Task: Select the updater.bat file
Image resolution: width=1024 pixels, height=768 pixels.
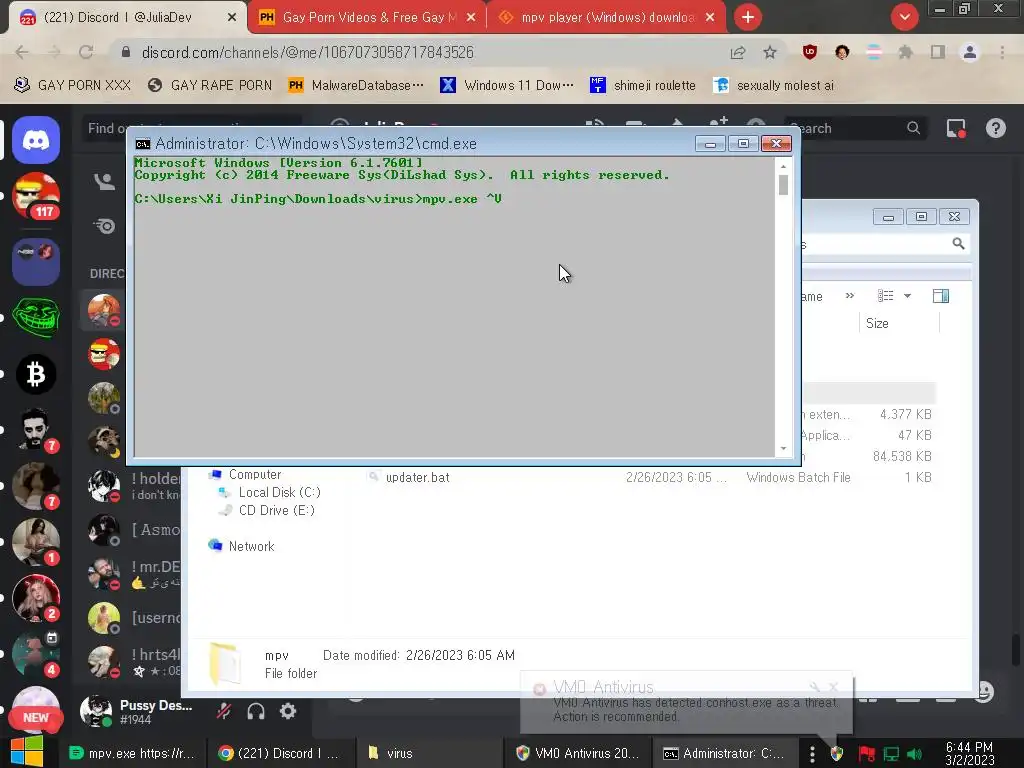Action: (418, 477)
